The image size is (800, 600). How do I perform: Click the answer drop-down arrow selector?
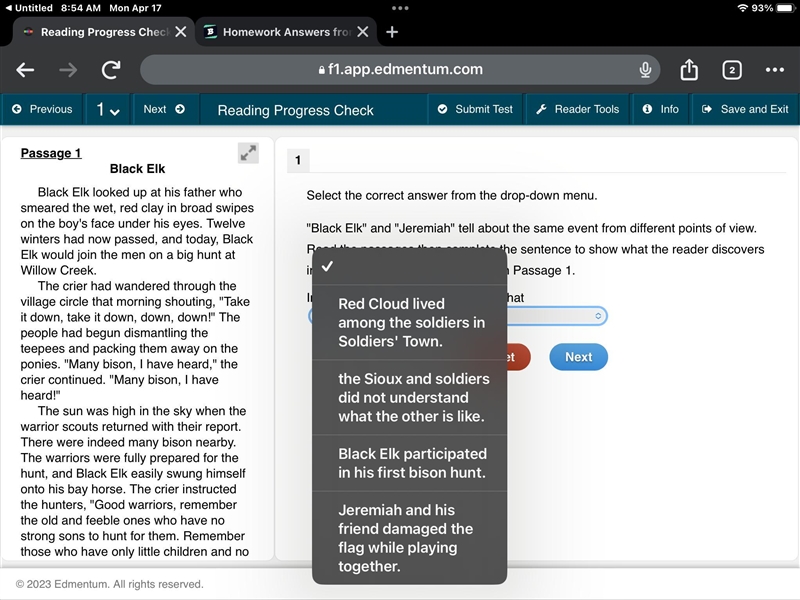(597, 316)
